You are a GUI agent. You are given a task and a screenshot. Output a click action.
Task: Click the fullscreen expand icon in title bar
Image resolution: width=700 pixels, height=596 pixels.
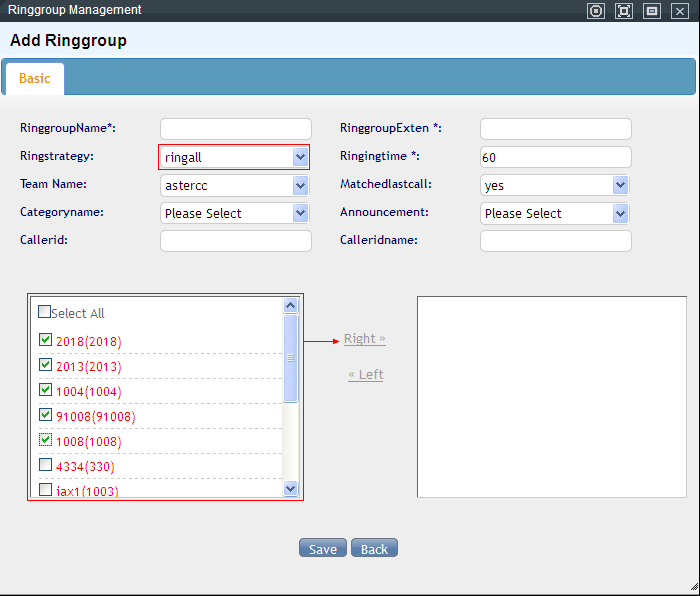pyautogui.click(x=624, y=11)
